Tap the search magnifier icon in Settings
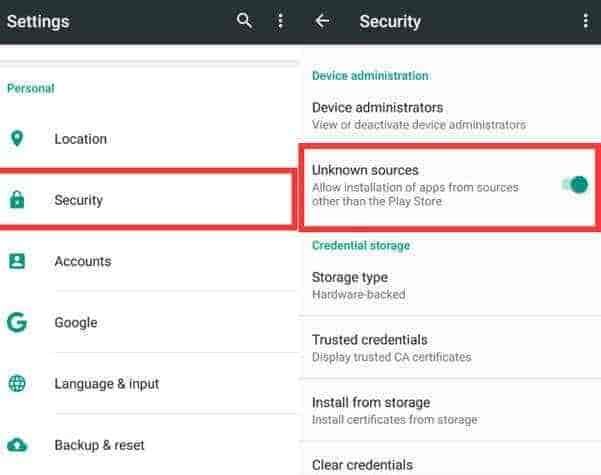The height and width of the screenshot is (475, 601). 244,21
